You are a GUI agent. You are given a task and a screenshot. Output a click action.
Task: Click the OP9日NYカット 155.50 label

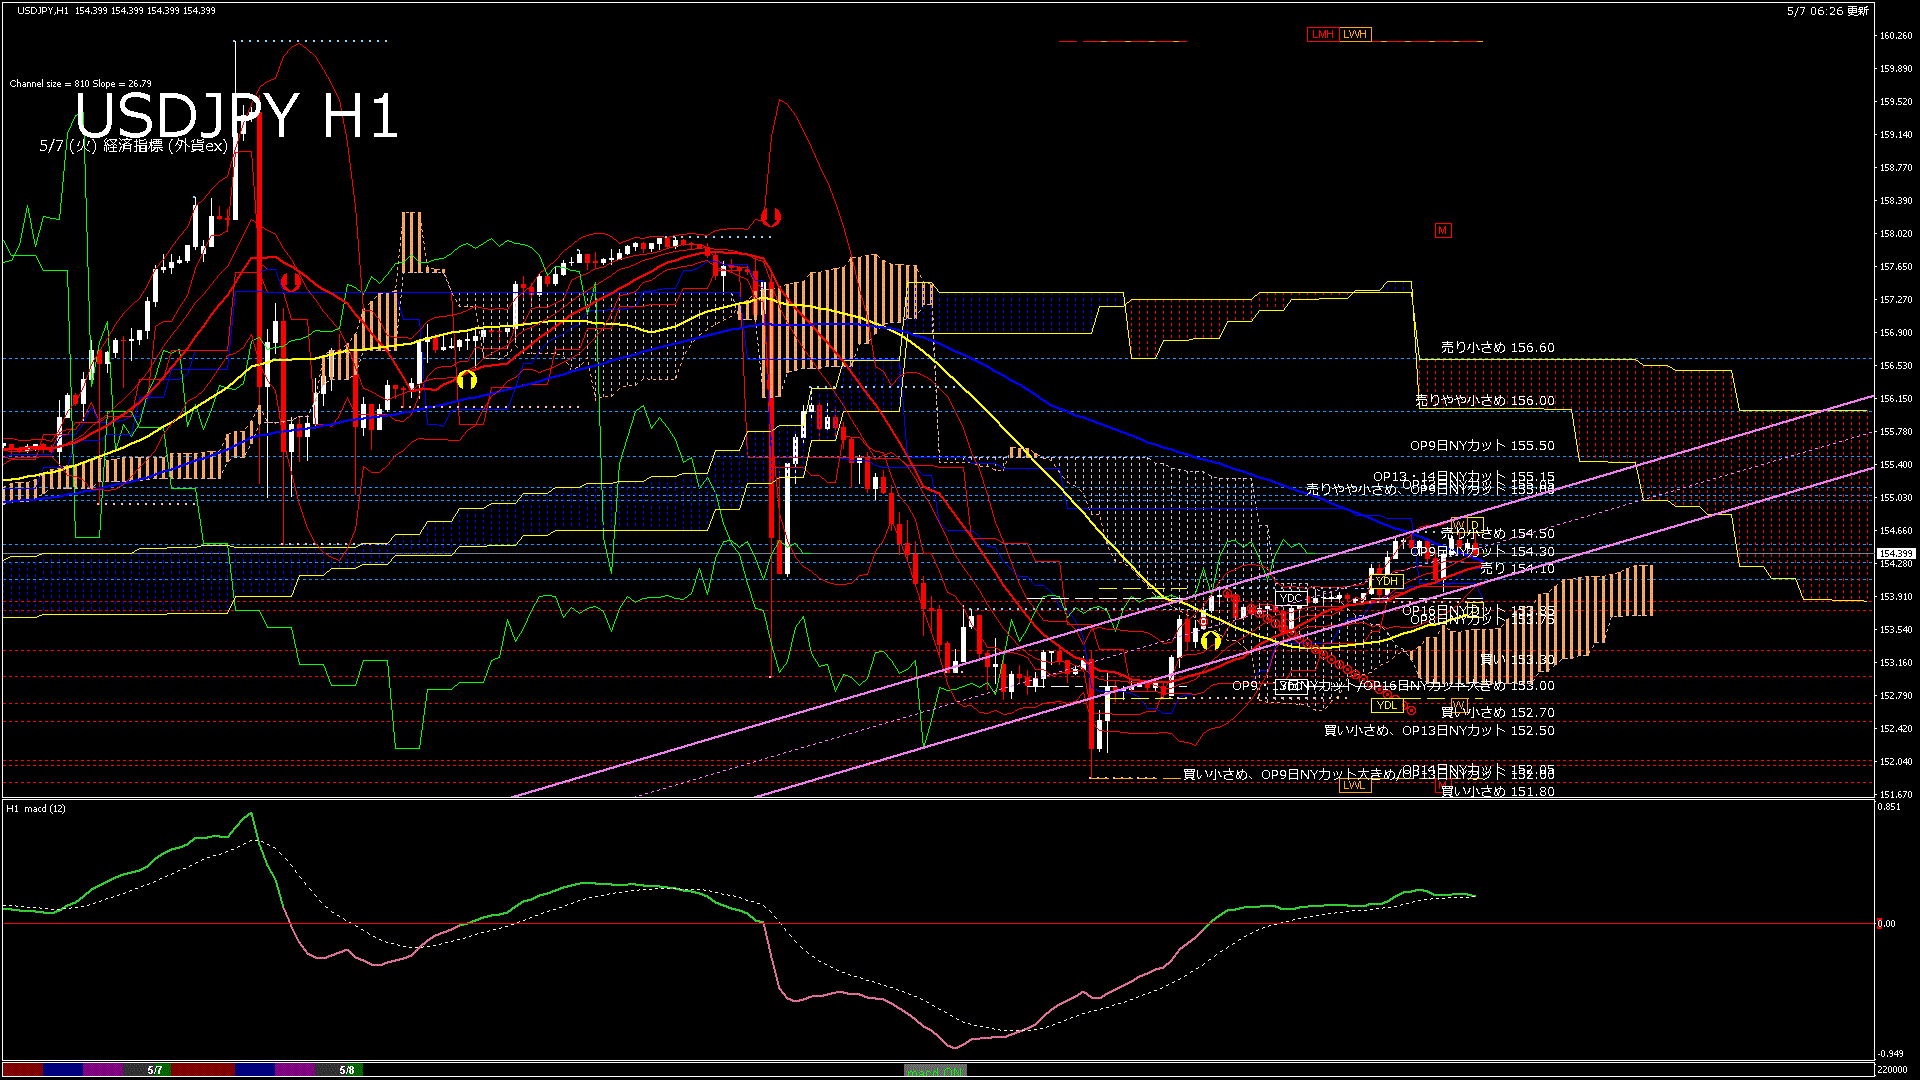tap(1482, 446)
